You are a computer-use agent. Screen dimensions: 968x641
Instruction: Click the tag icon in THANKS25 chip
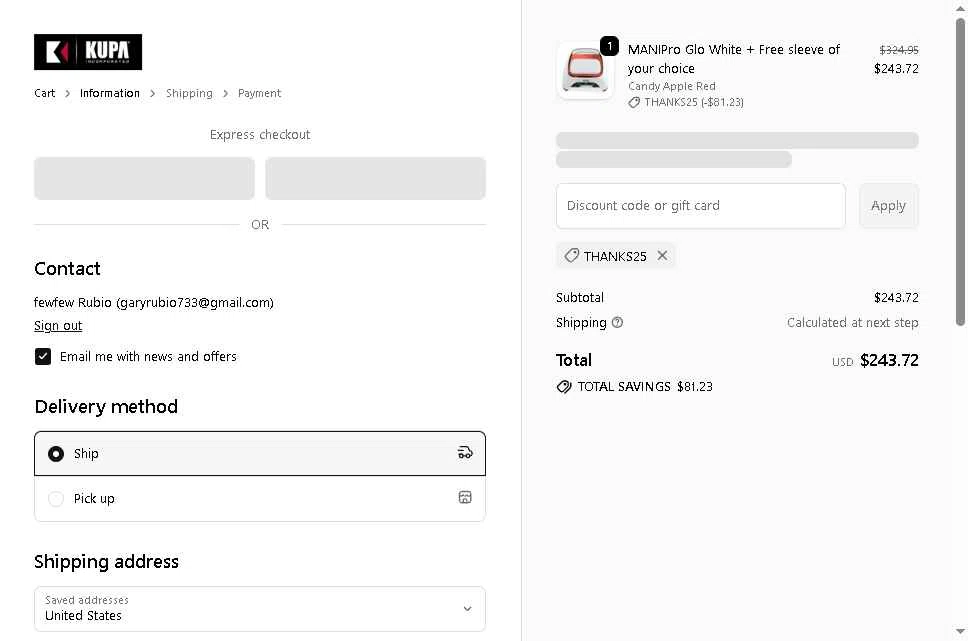(572, 256)
